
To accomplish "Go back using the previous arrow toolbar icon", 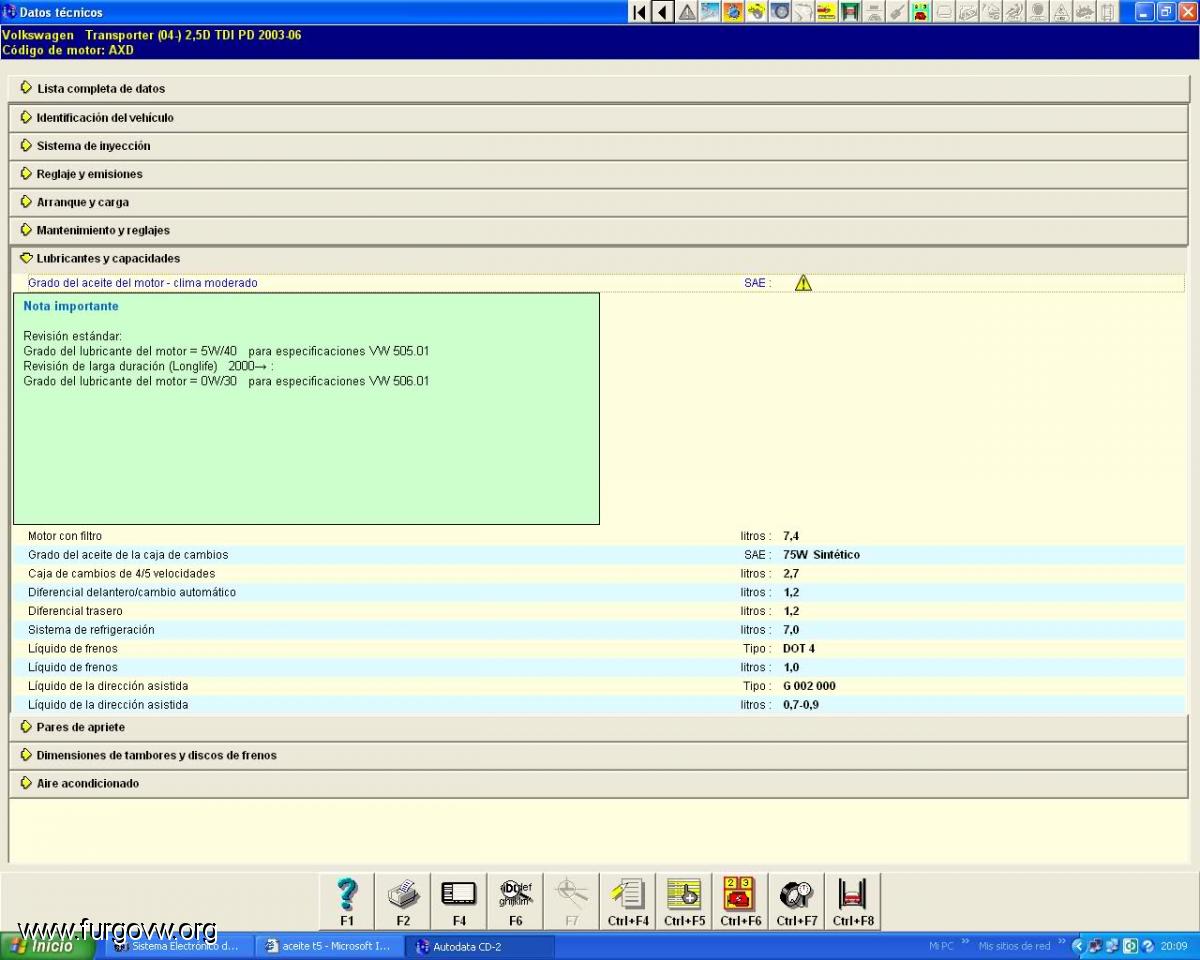I will tap(663, 12).
